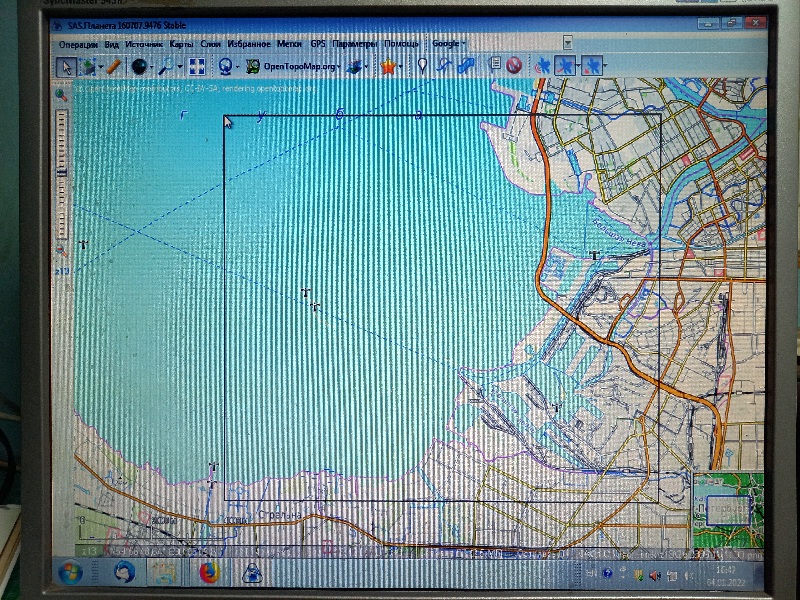The height and width of the screenshot is (600, 800).
Task: Open the Параметры menu
Action: click(355, 44)
